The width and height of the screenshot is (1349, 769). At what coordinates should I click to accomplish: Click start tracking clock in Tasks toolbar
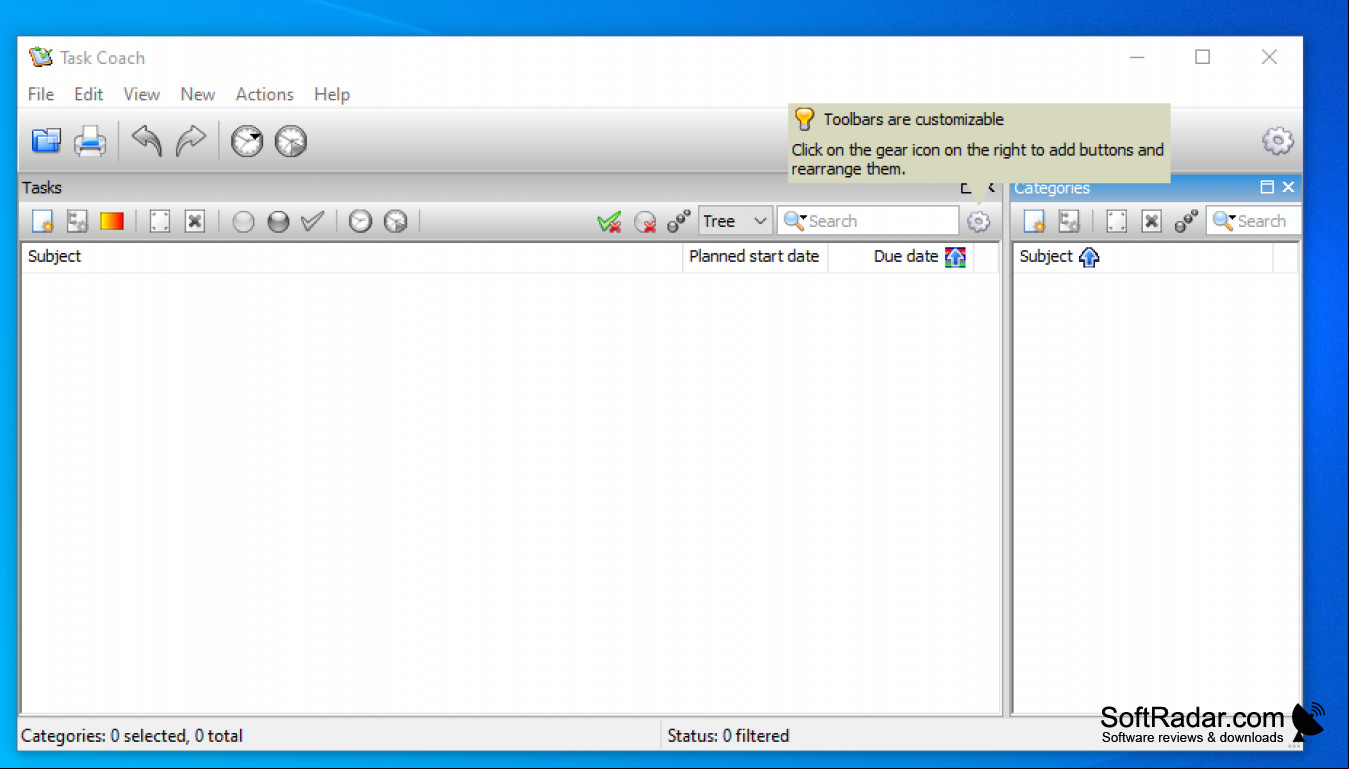[360, 221]
